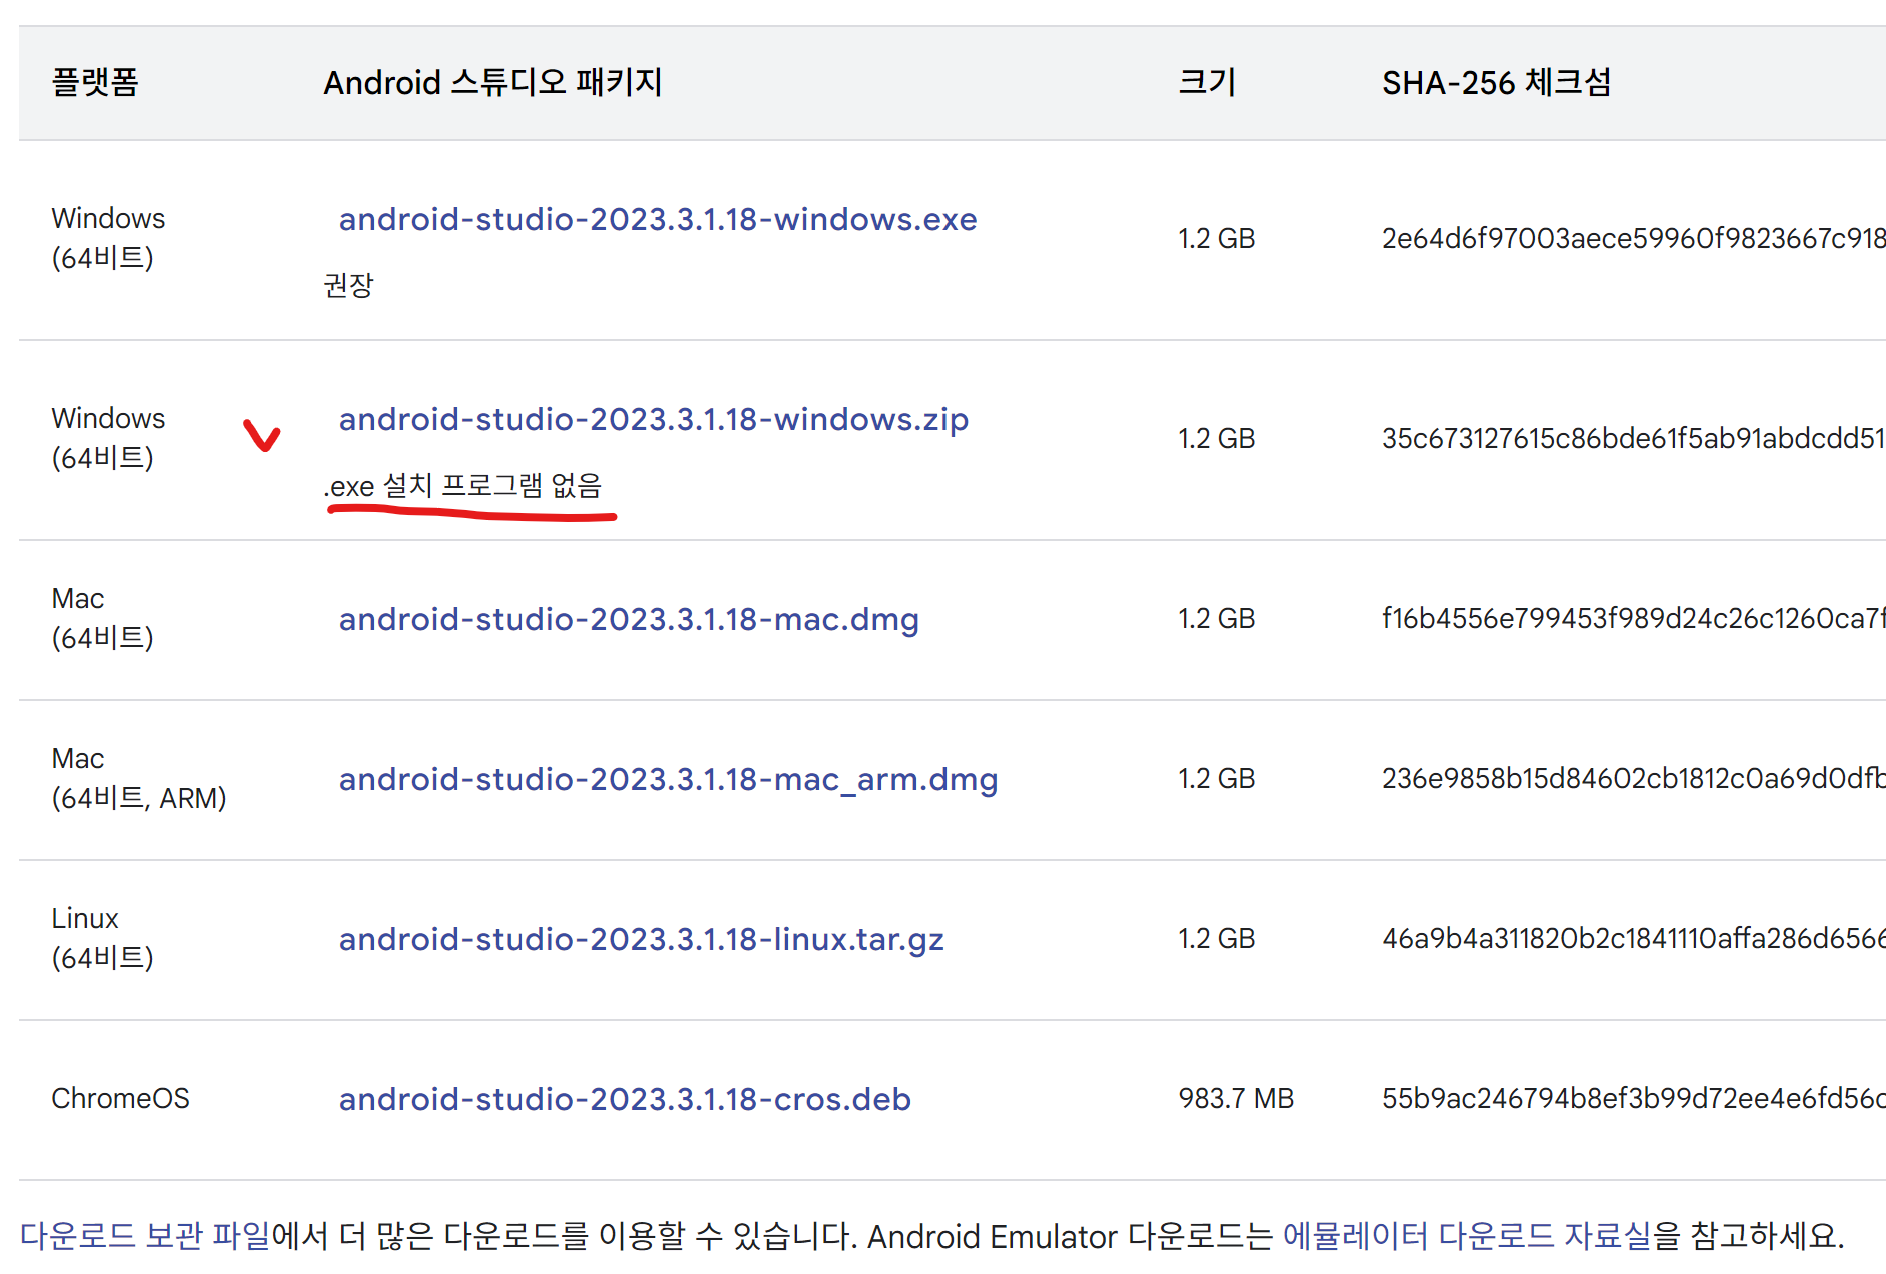Screen dimensions: 1886x1274
Task: Click the 플랫폼 column header
Action: click(95, 82)
